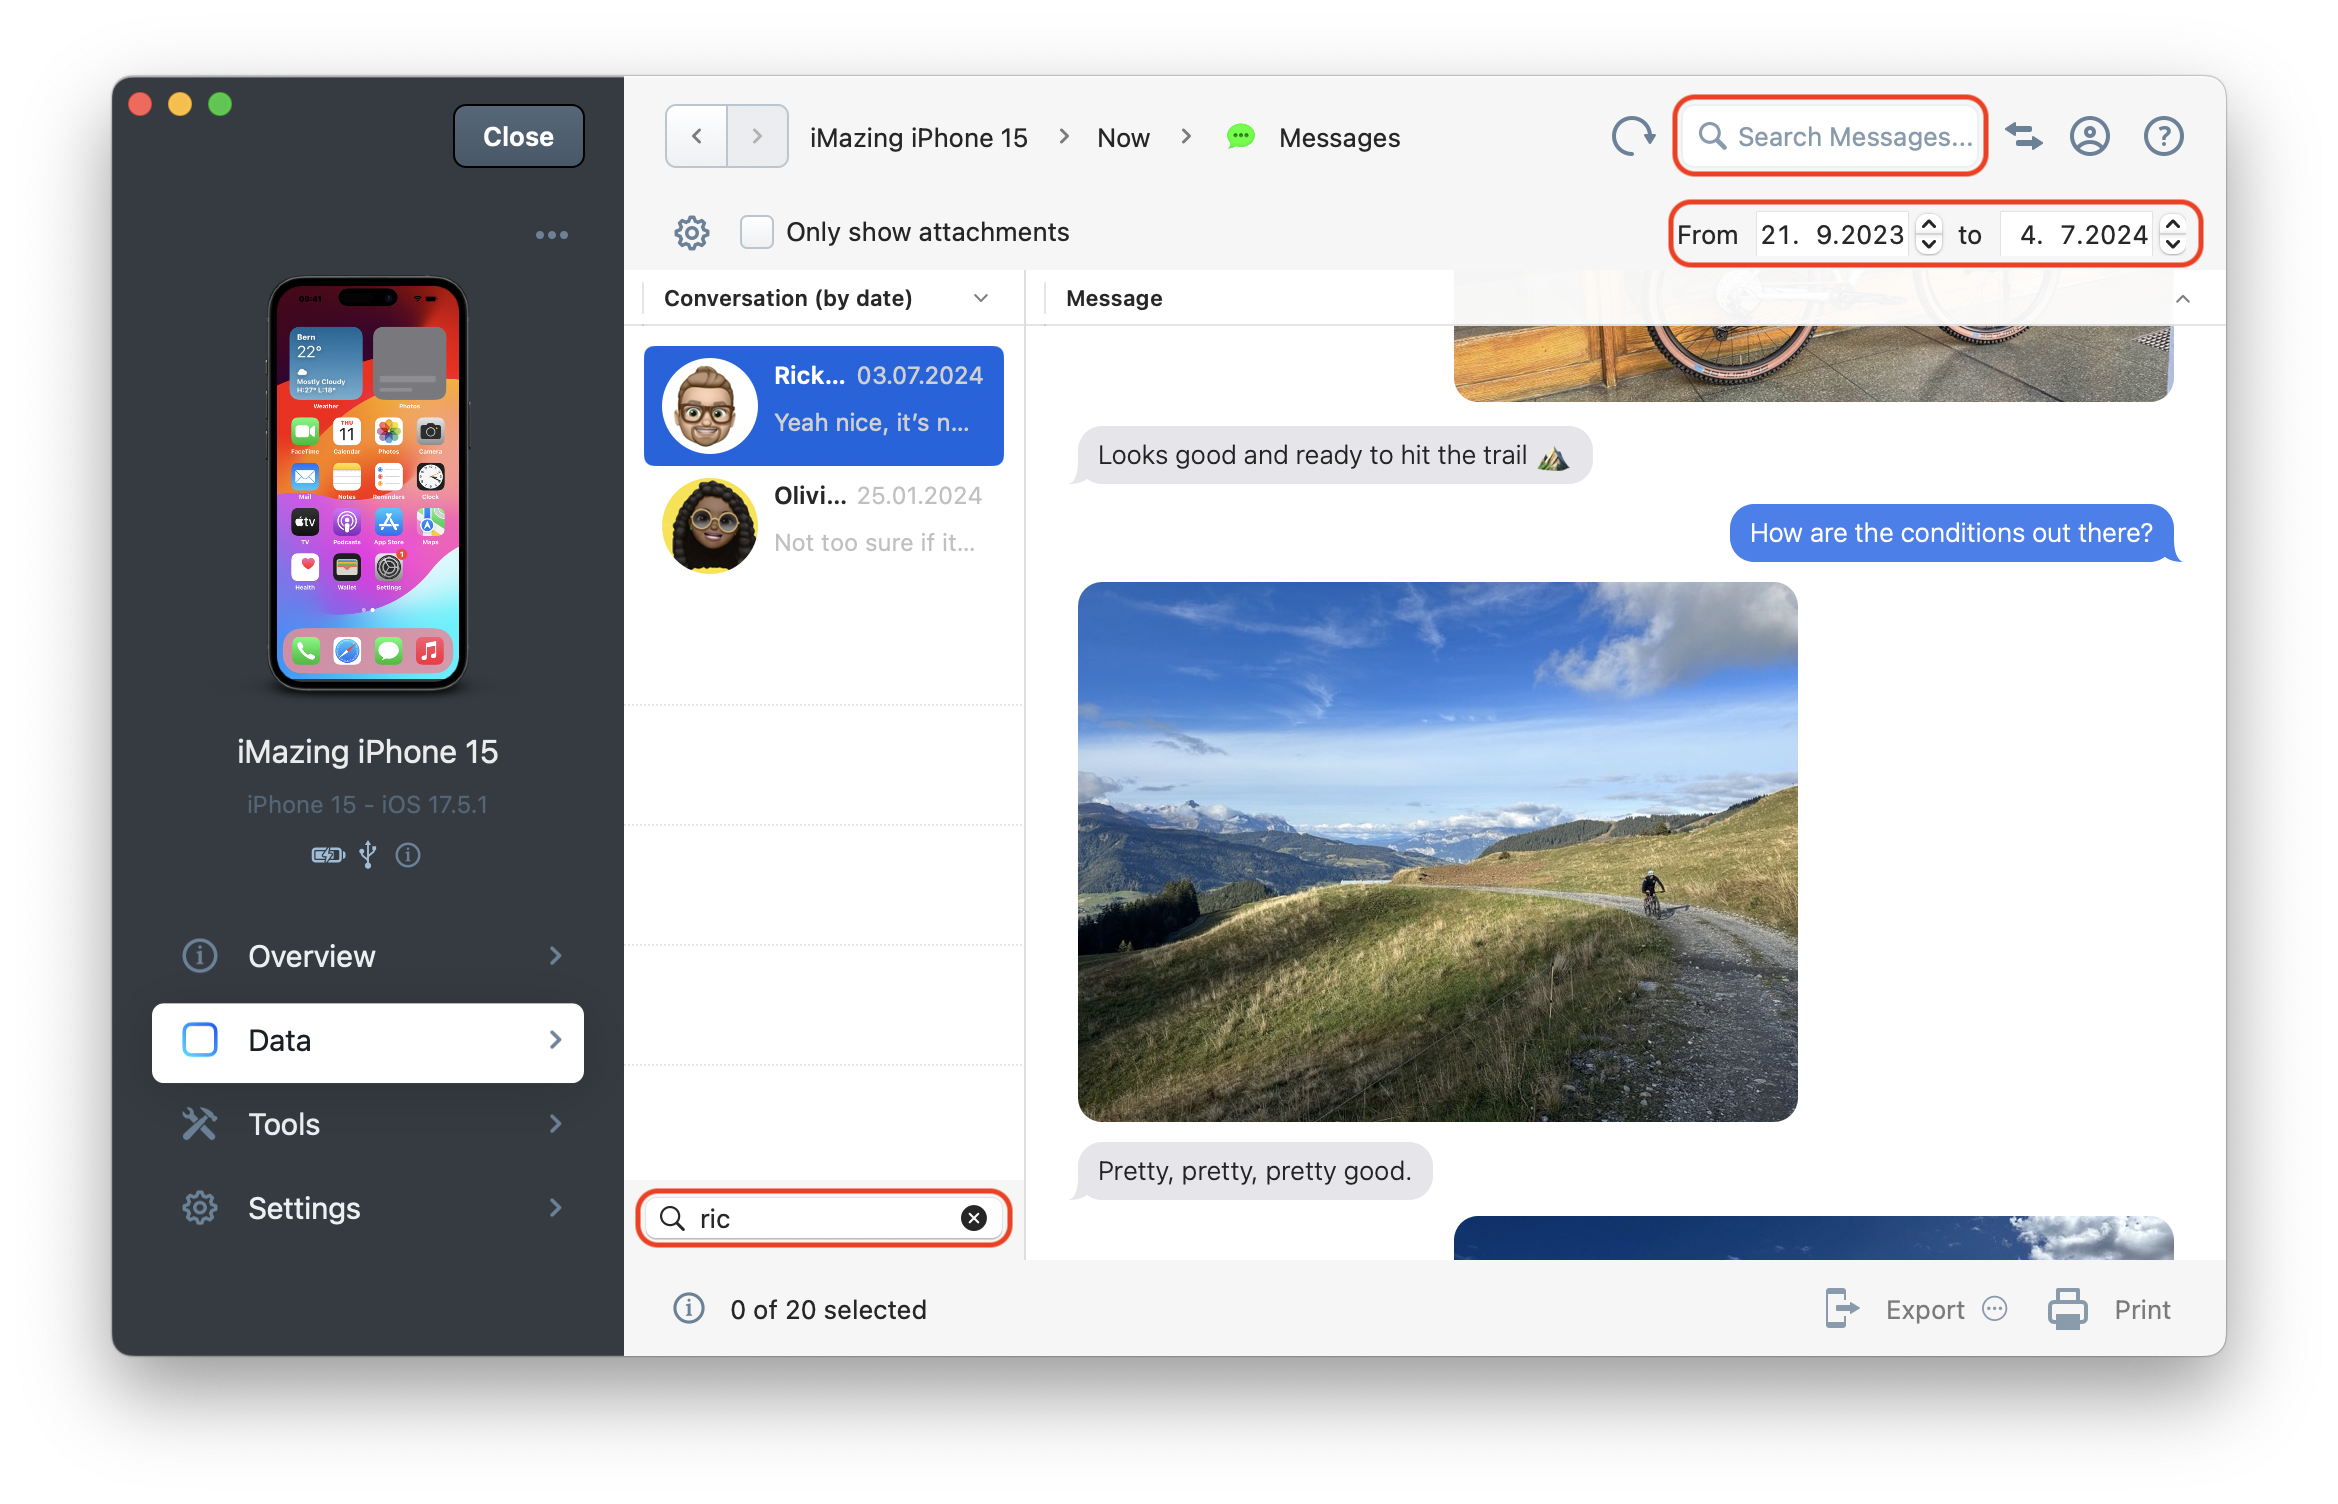The height and width of the screenshot is (1504, 2338).
Task: Open Export options ellipsis circle
Action: coord(1994,1309)
